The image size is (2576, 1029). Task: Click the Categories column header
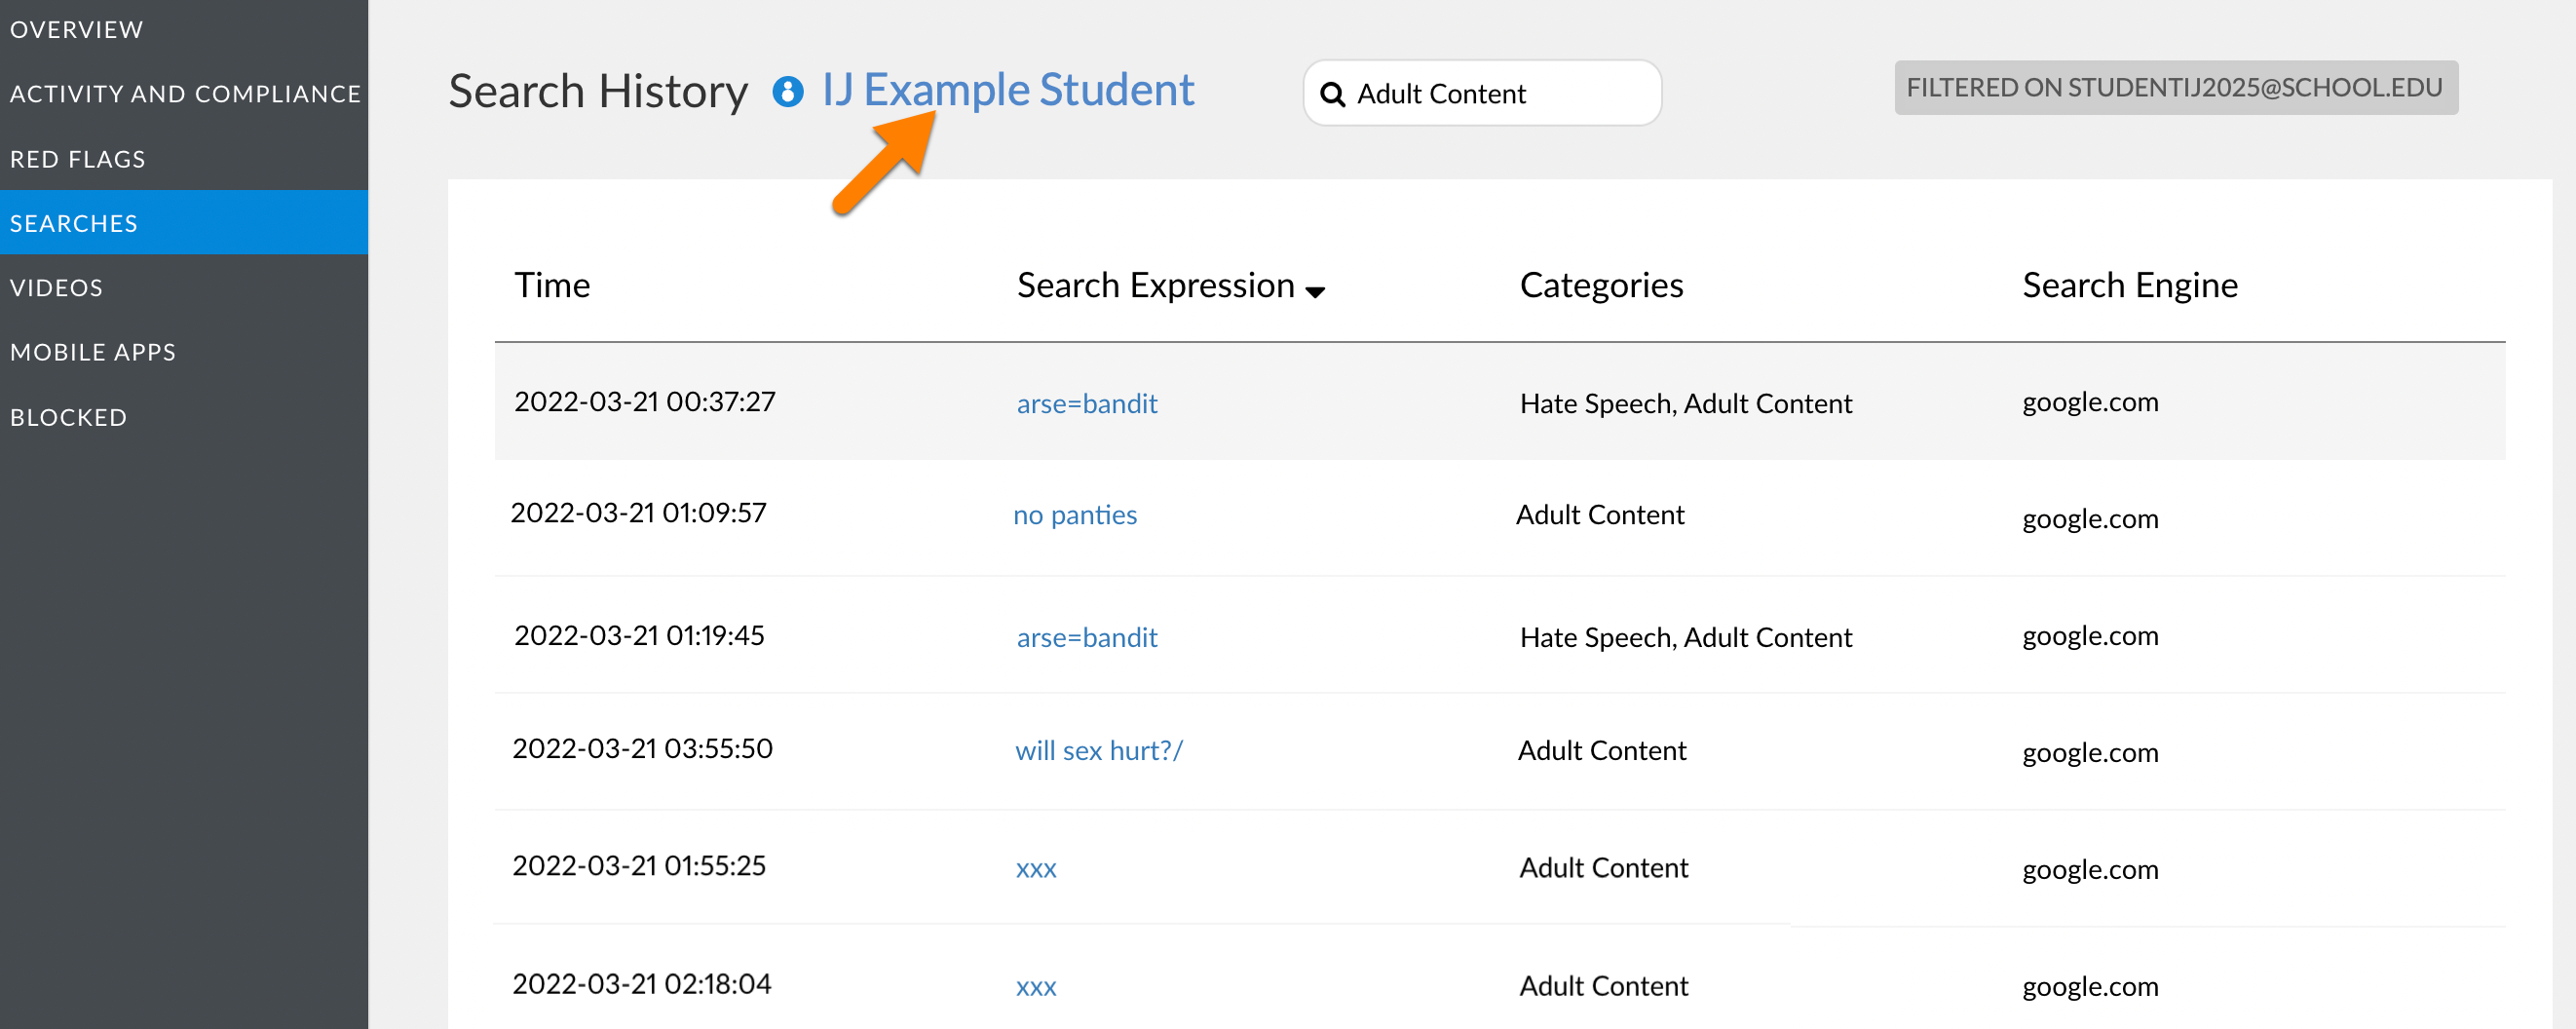(x=1600, y=285)
